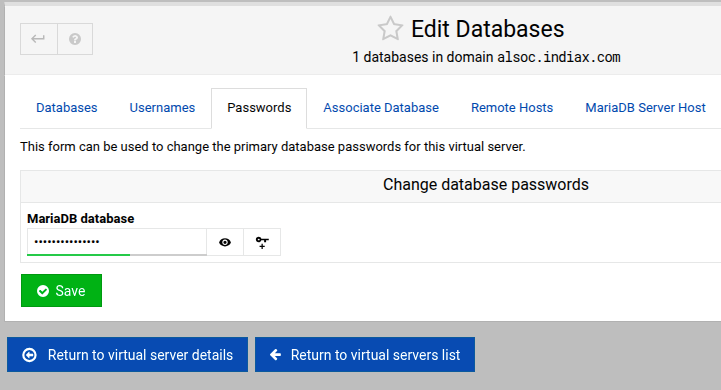
Task: Toggle password visibility eye icon
Action: tap(225, 242)
